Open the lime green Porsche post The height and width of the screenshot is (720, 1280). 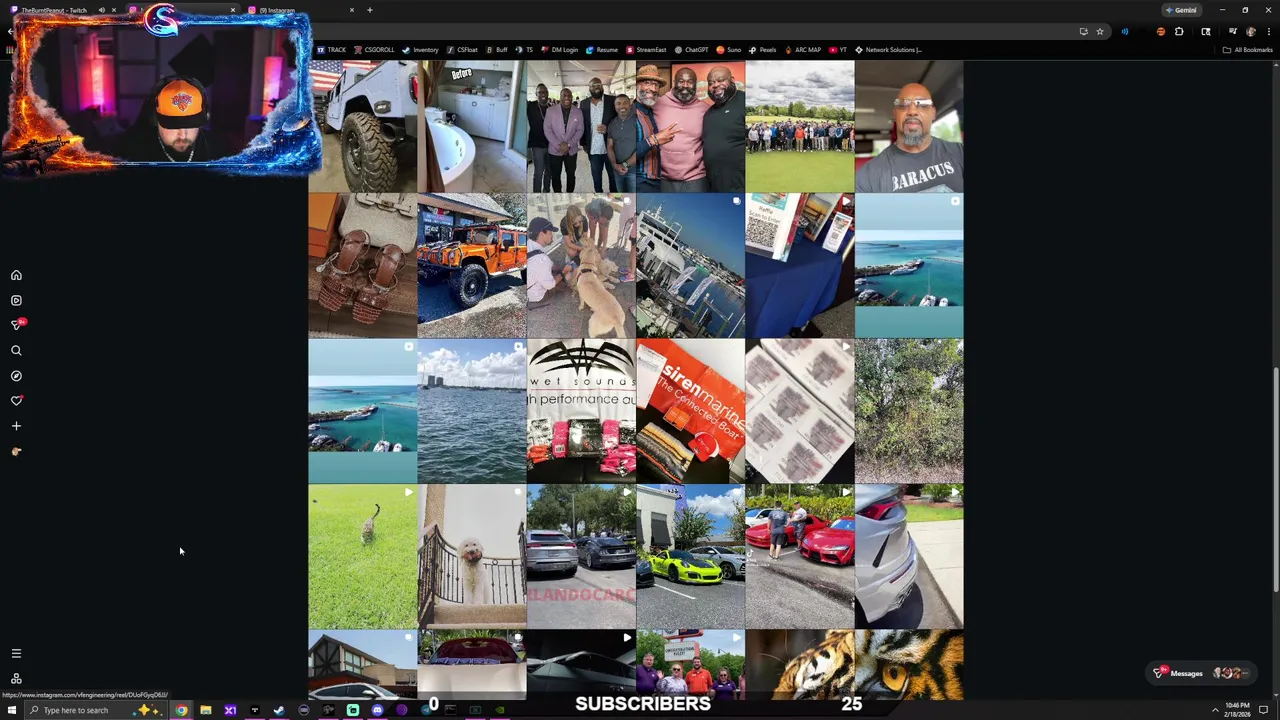pos(690,557)
